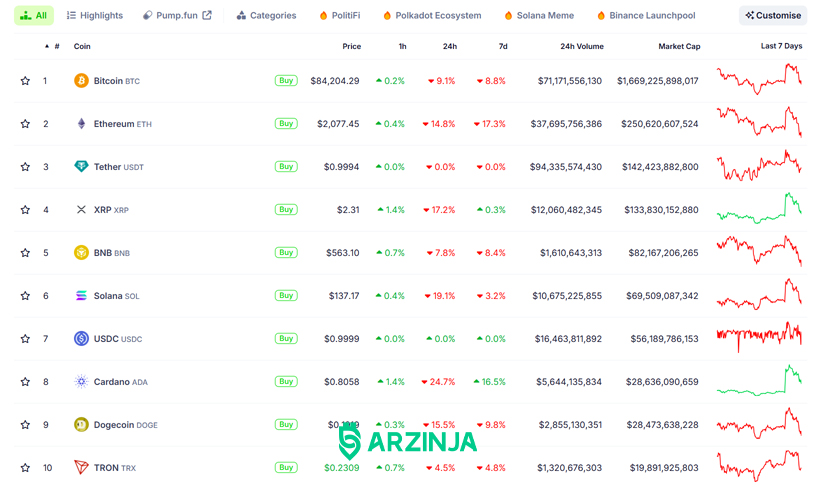
Task: Add Cardano to favorites via star
Action: pos(25,382)
